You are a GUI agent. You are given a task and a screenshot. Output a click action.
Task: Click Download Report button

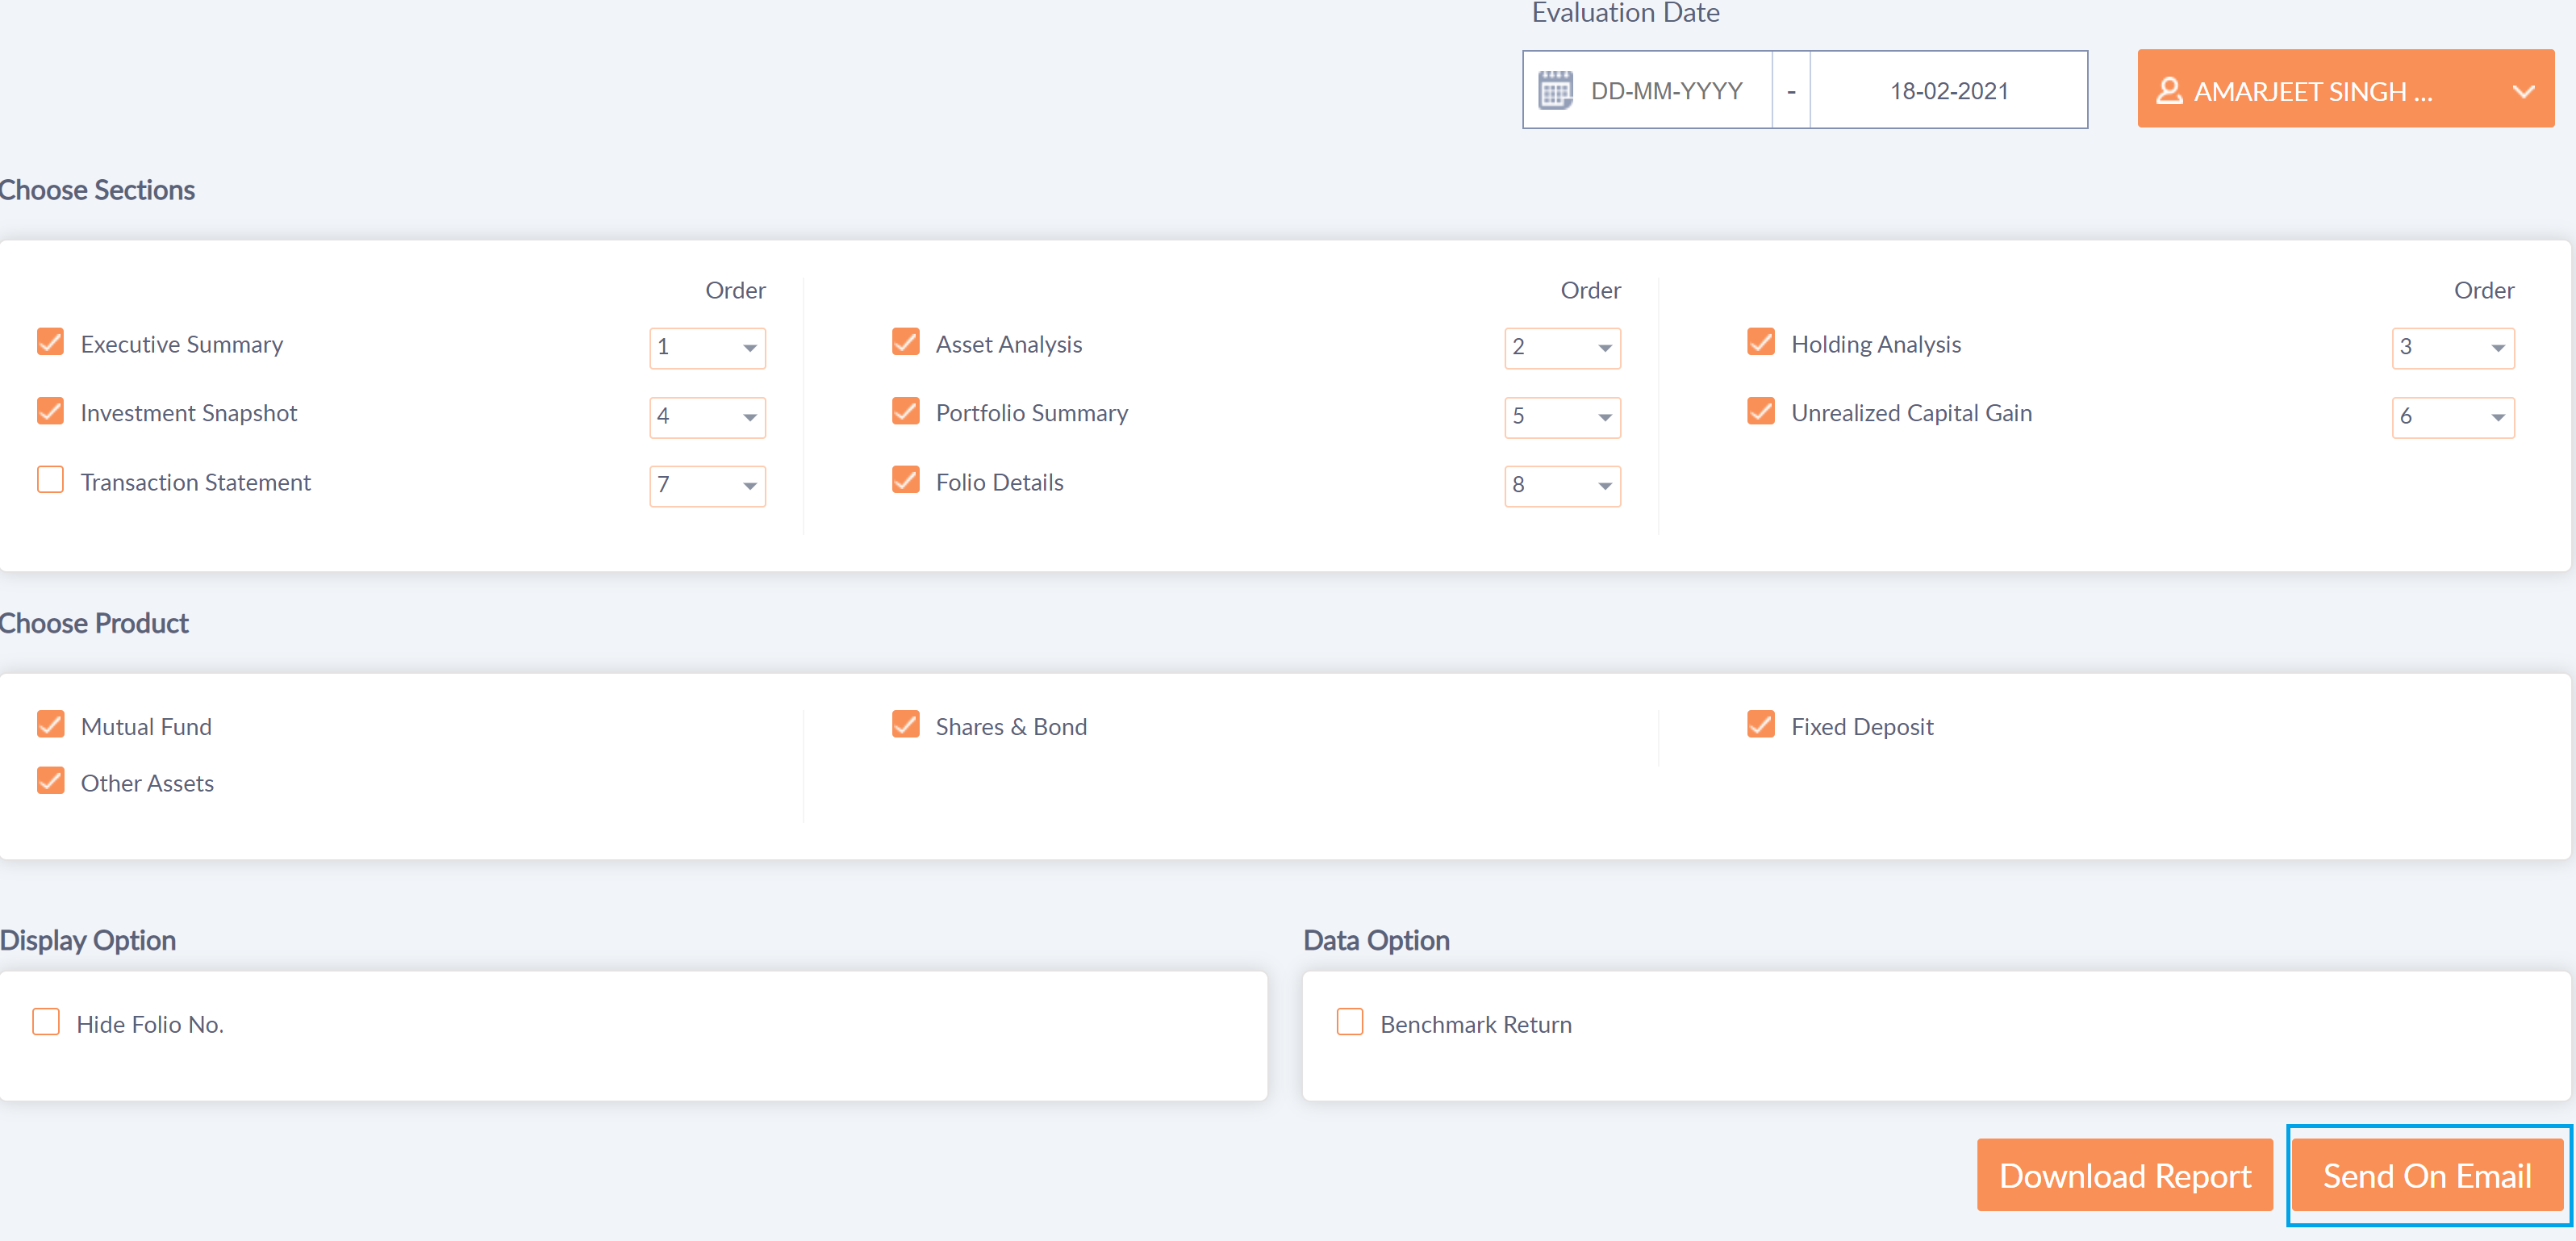(x=2124, y=1175)
